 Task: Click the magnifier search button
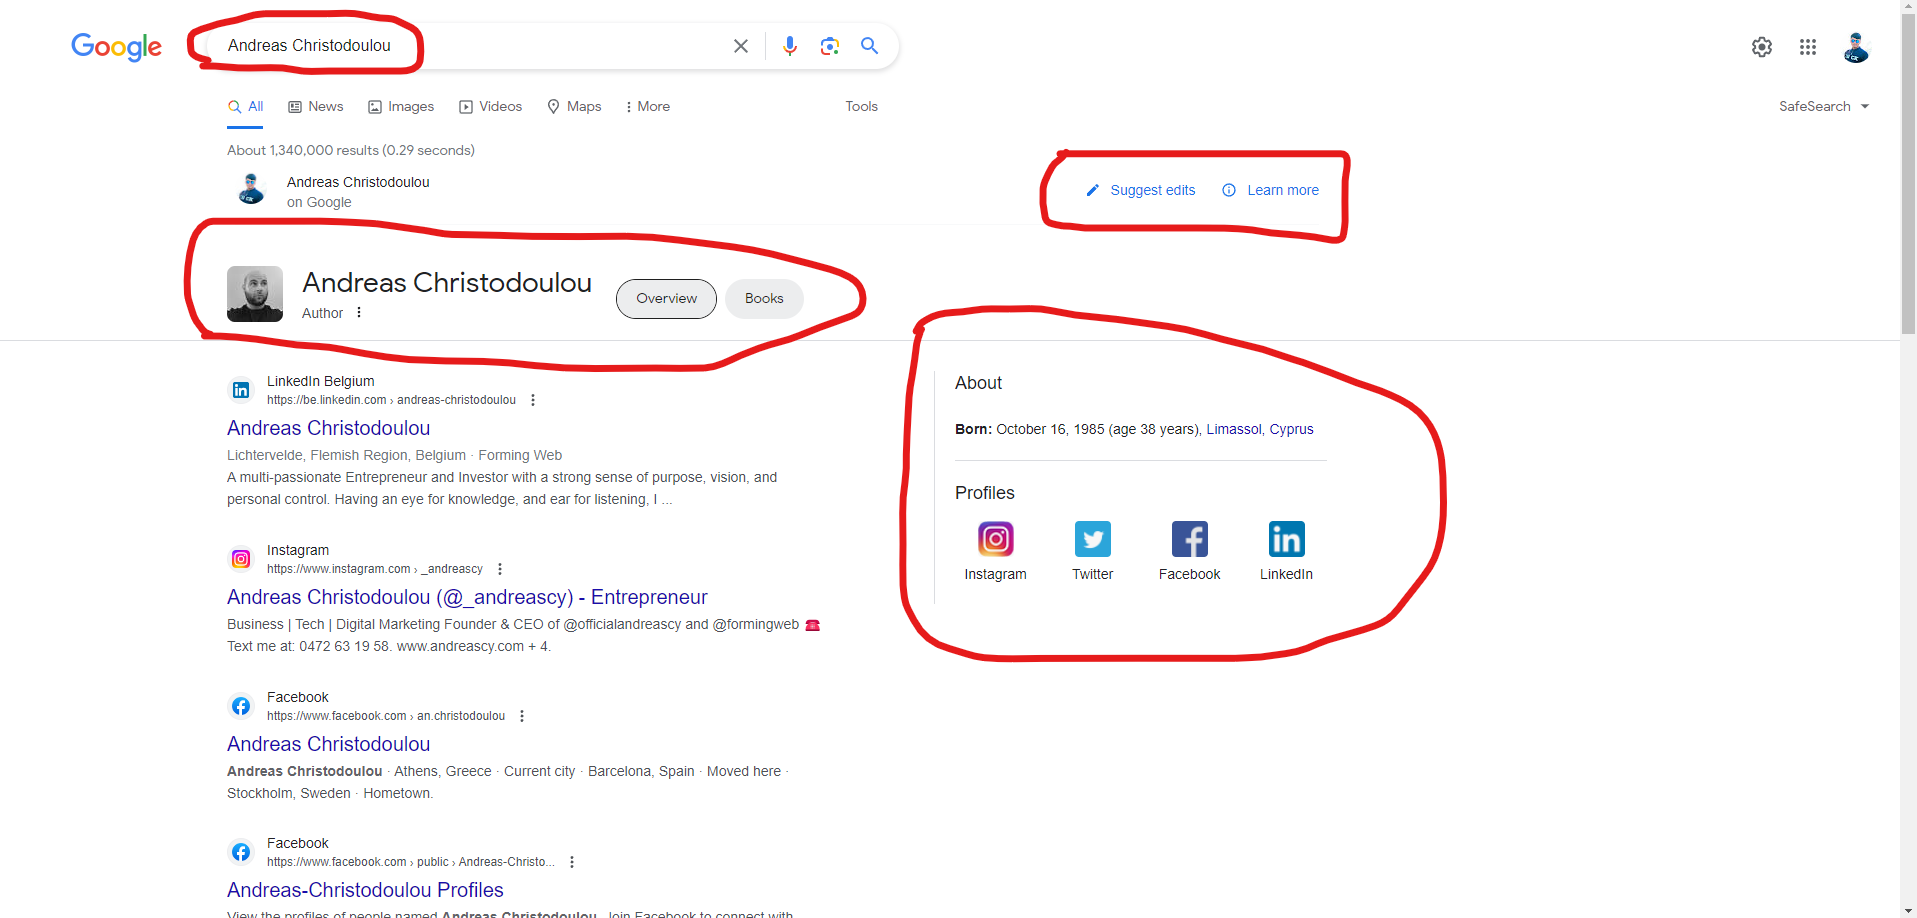click(870, 46)
